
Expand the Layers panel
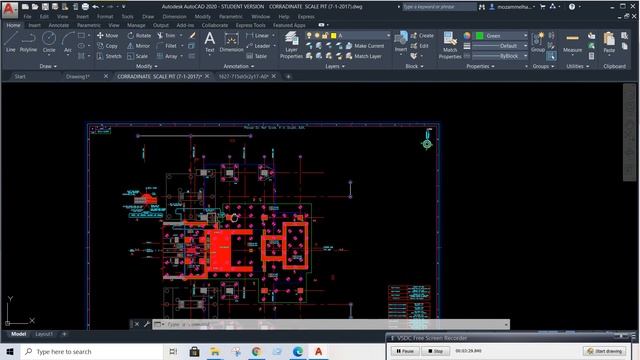[335, 66]
